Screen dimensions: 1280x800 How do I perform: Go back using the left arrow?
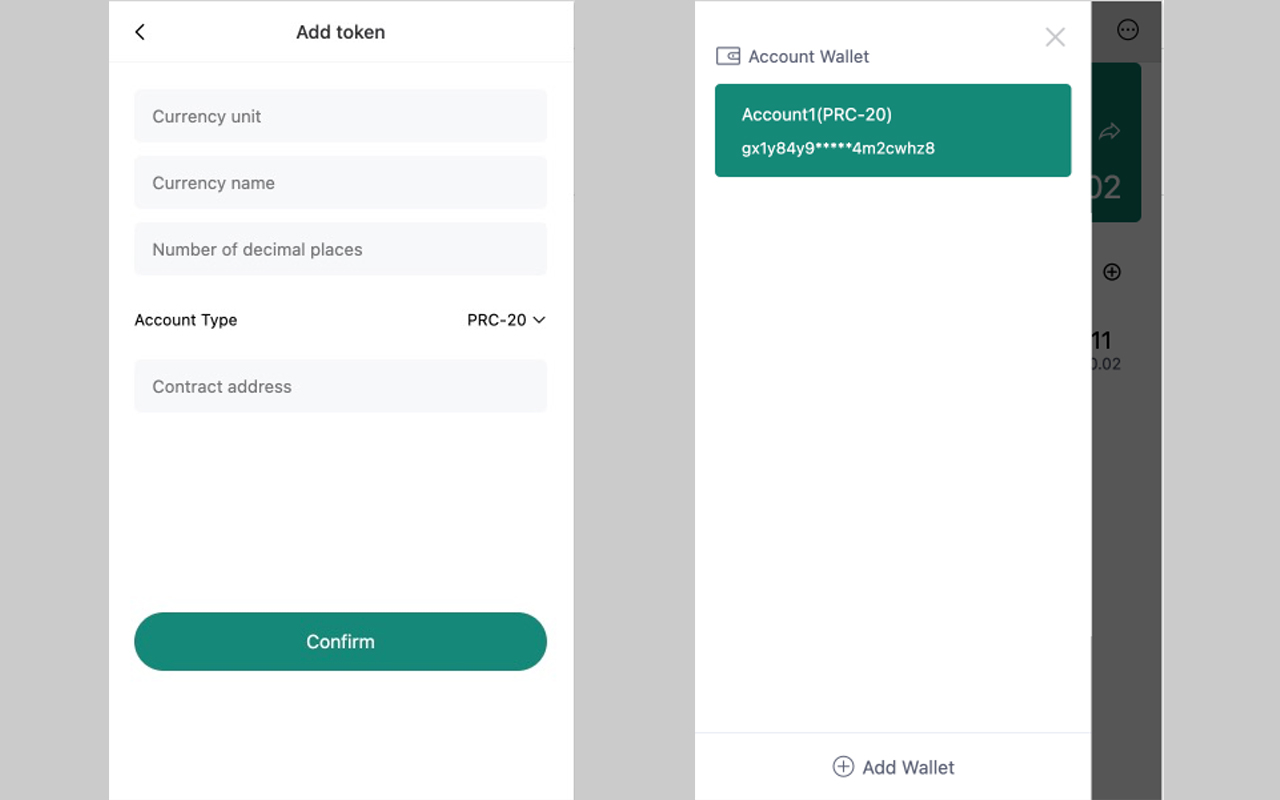click(x=140, y=32)
